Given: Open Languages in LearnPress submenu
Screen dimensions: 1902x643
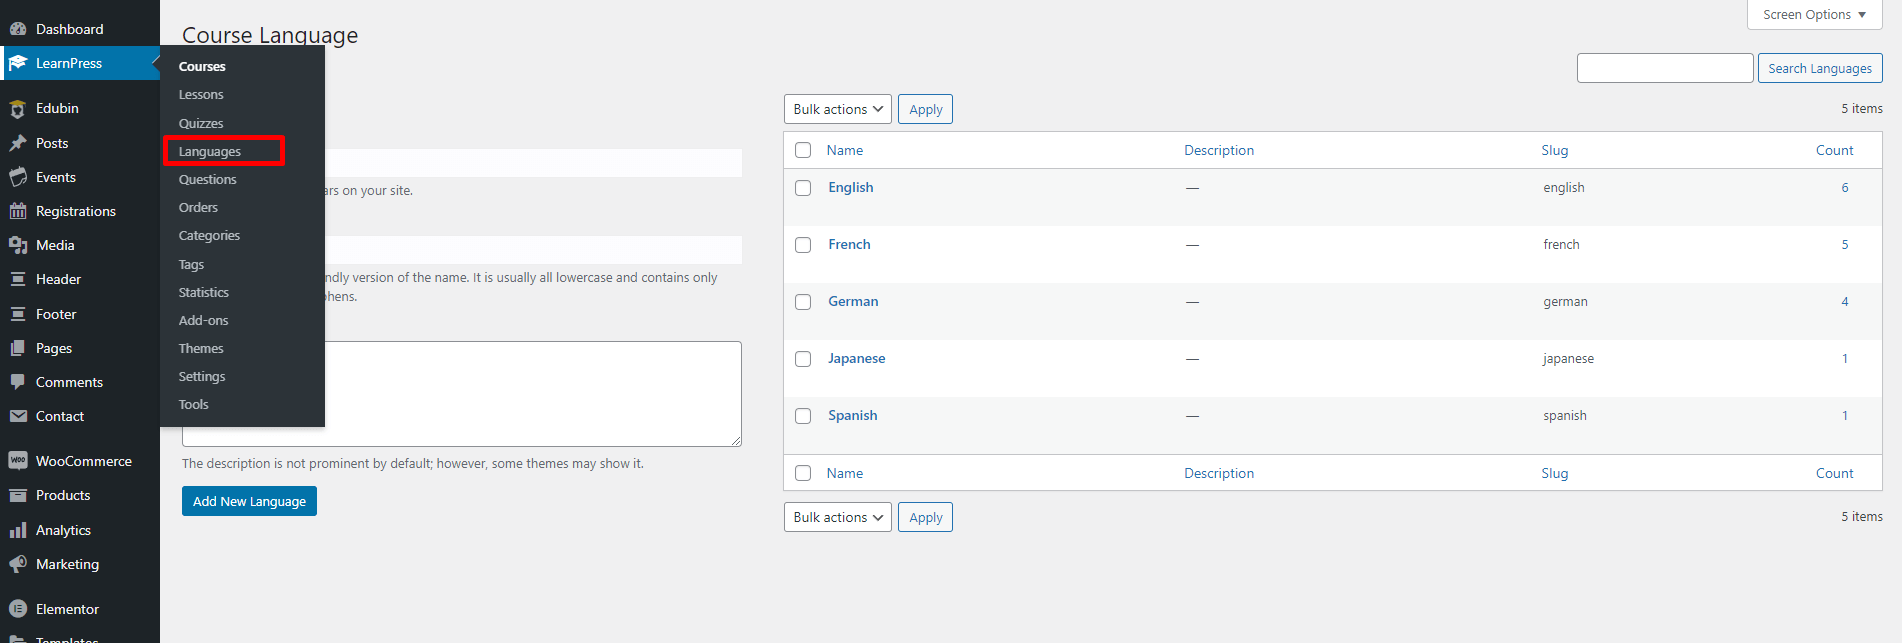Looking at the screenshot, I should pyautogui.click(x=210, y=151).
